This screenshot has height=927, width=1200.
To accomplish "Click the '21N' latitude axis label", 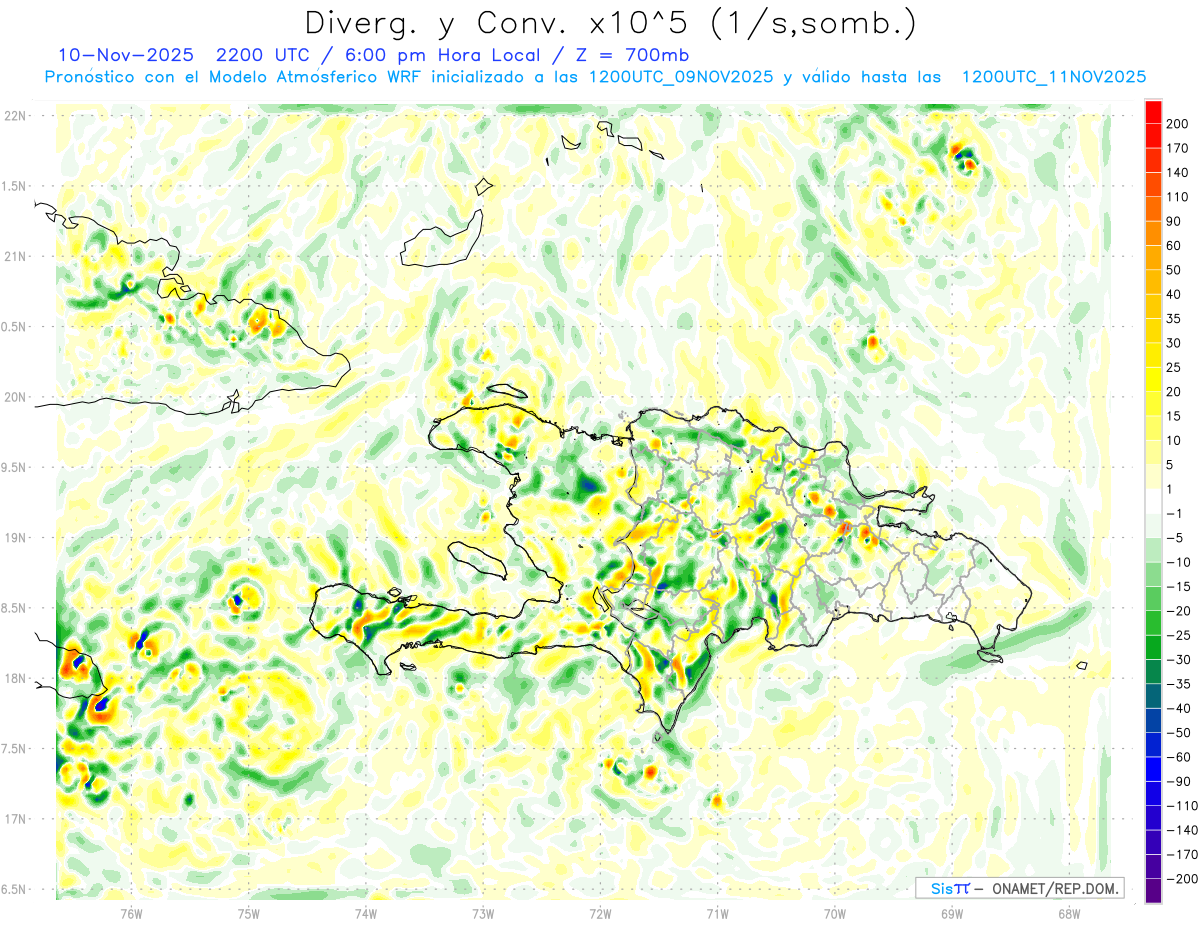I will pyautogui.click(x=15, y=257).
